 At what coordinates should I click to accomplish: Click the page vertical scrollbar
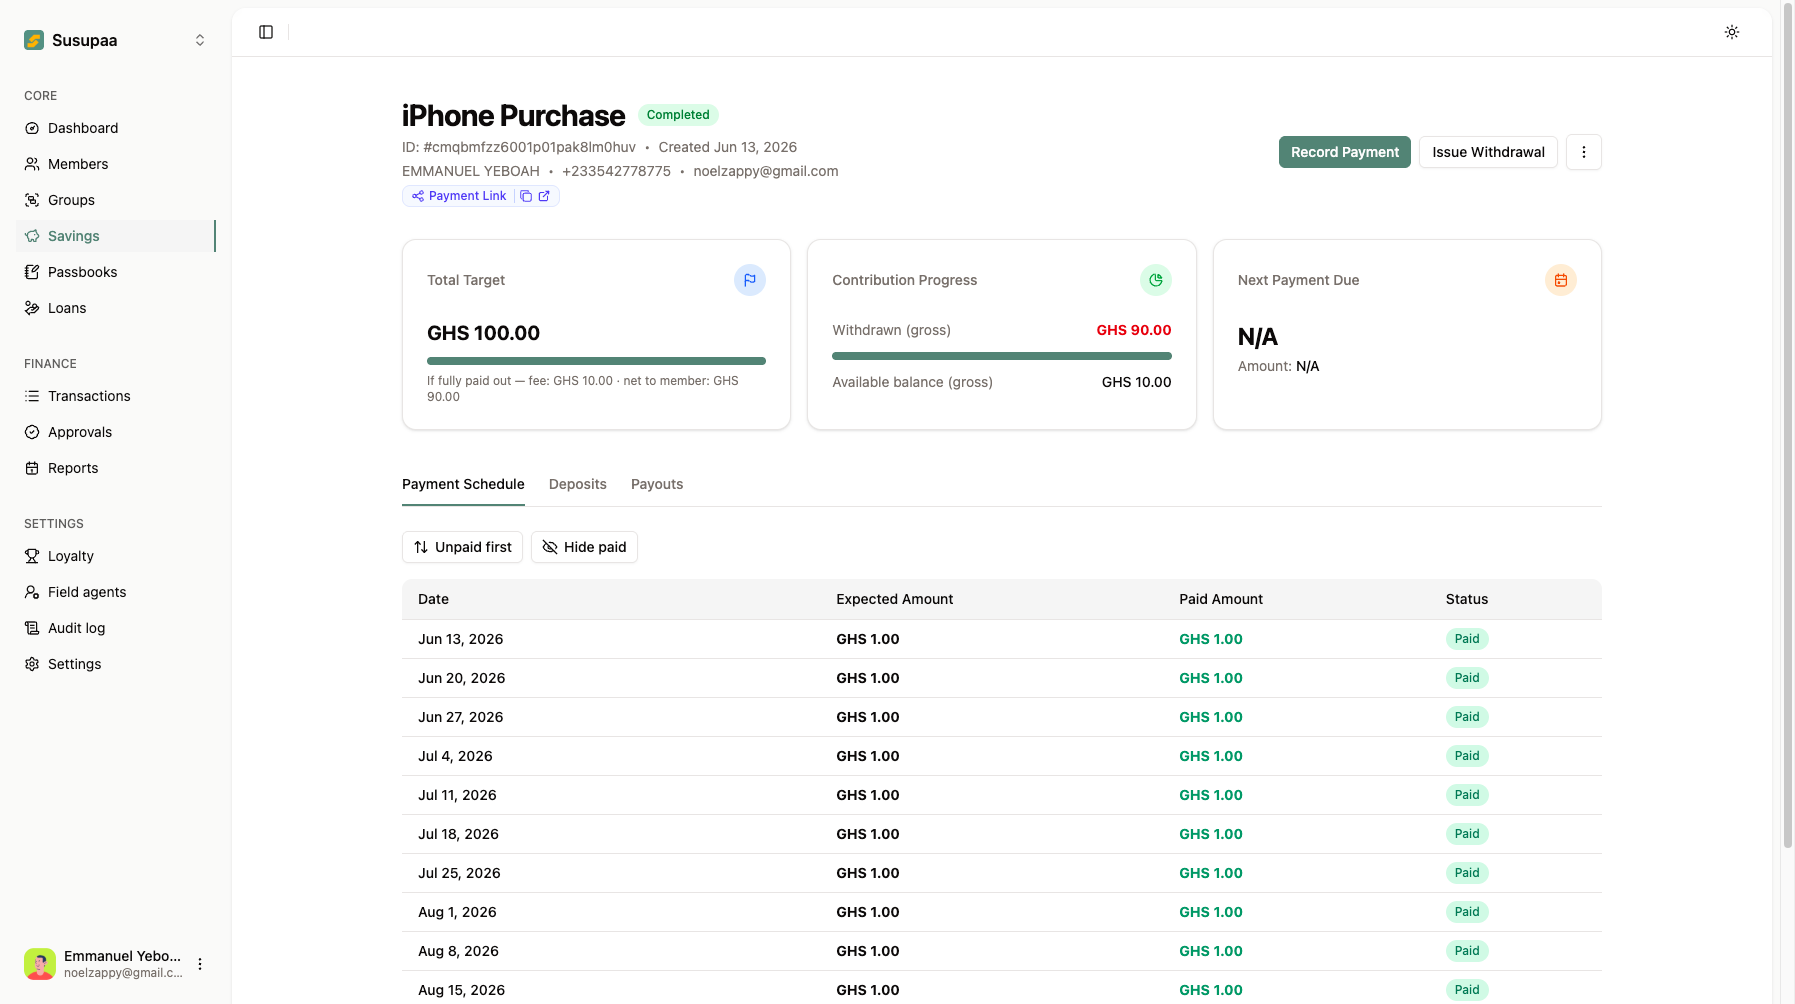[1788, 425]
